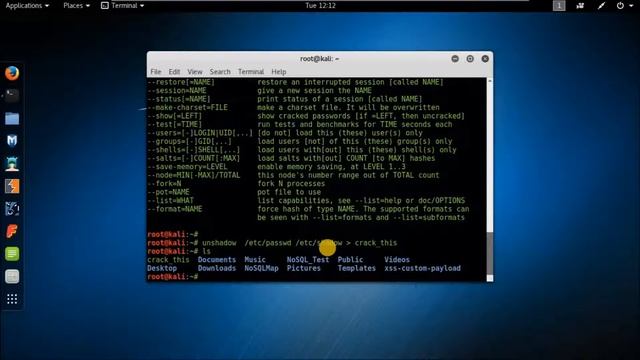Click crack_this in ls output
Image resolution: width=640 pixels, height=360 pixels.
pos(168,260)
